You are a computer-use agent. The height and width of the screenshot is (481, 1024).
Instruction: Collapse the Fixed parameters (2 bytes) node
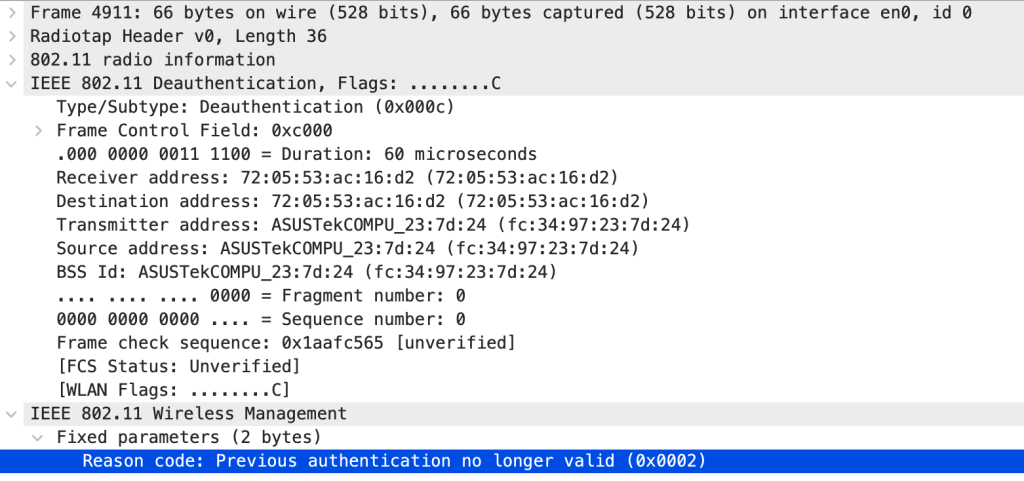pos(38,437)
